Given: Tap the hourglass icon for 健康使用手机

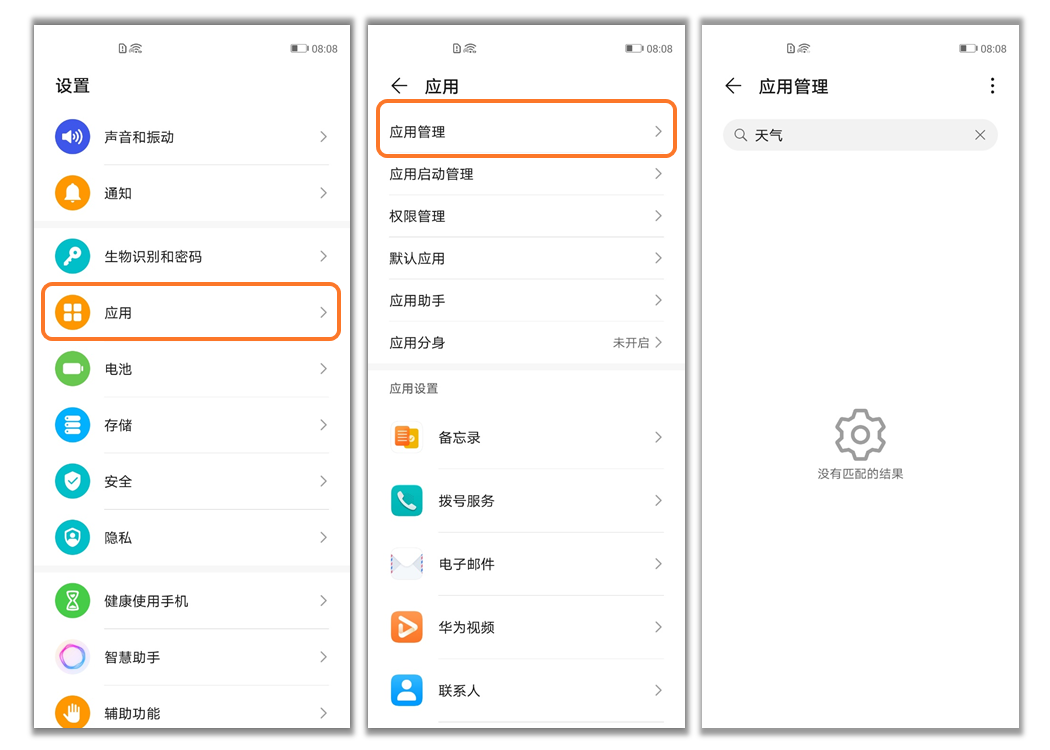Looking at the screenshot, I should click(72, 600).
